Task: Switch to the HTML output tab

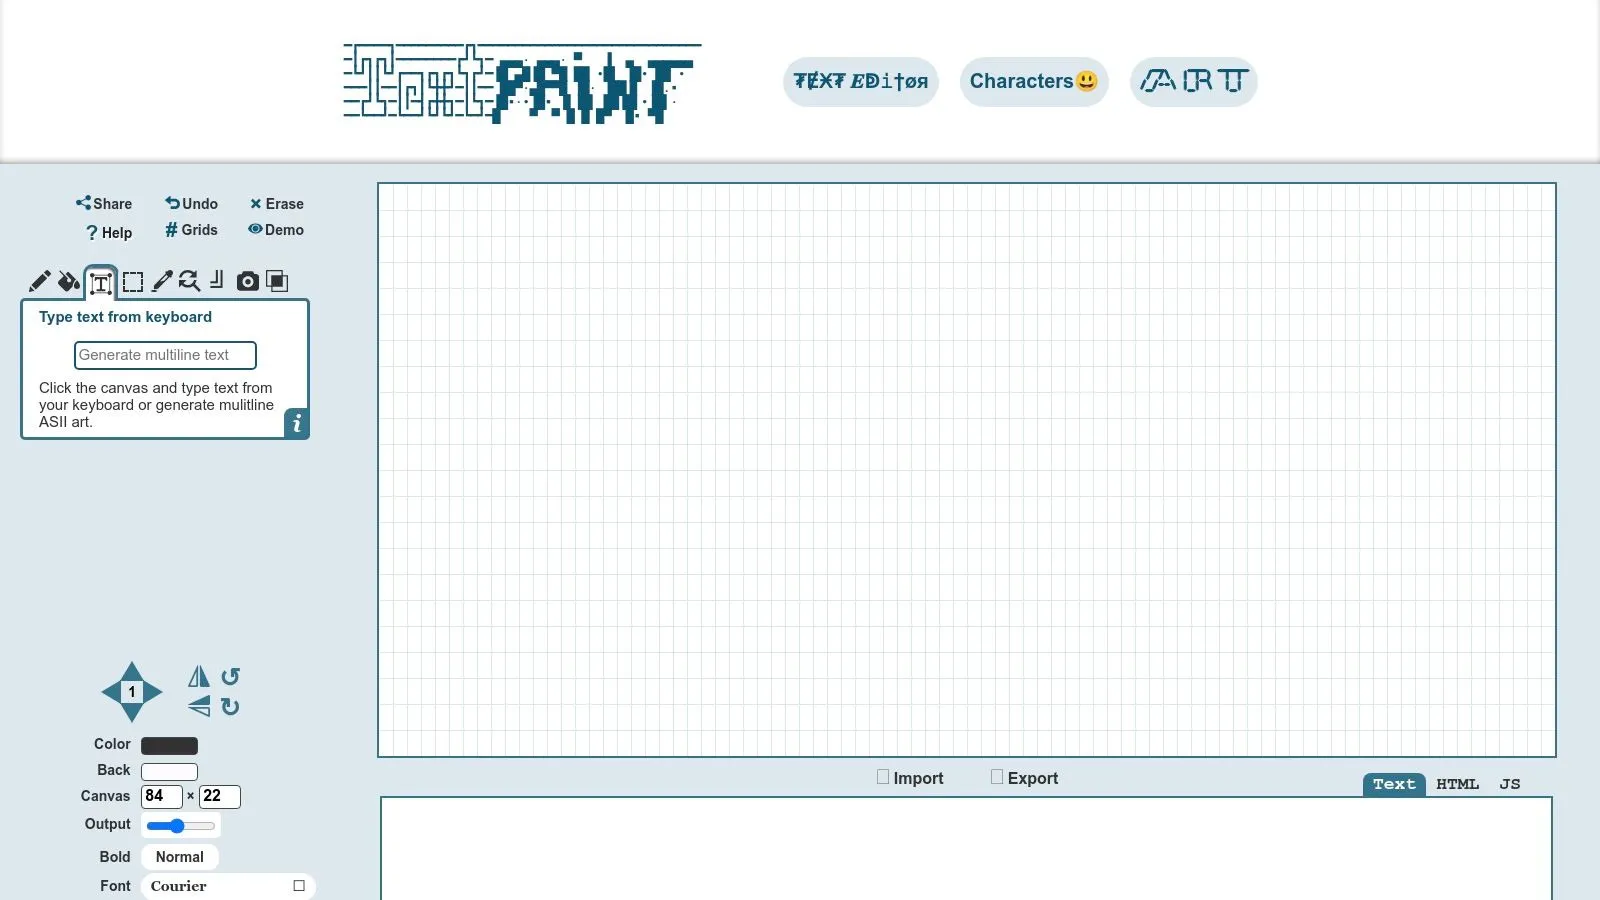Action: (x=1457, y=784)
